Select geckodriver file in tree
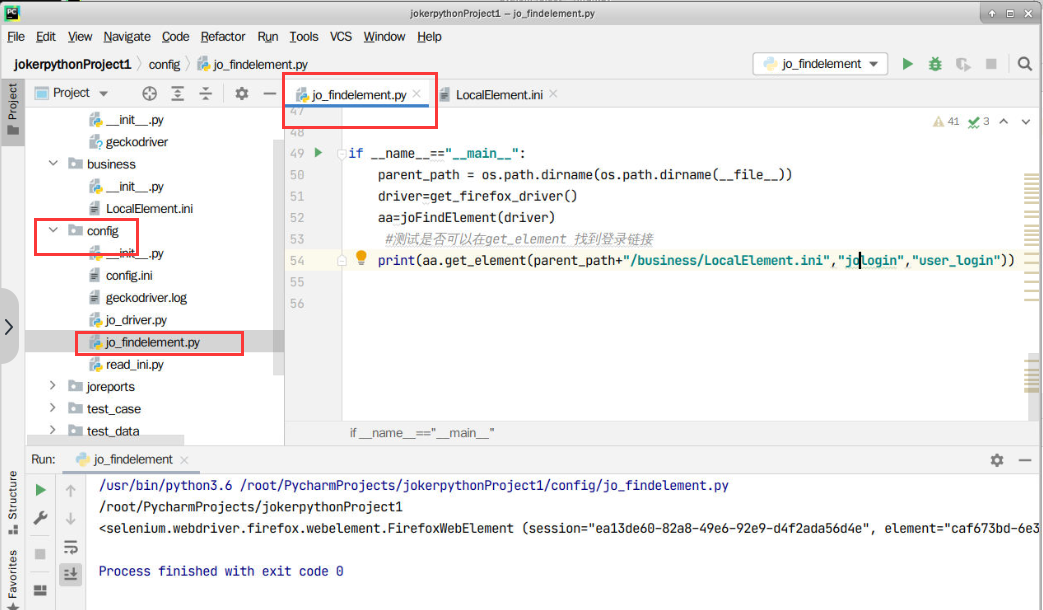This screenshot has width=1043, height=610. (x=136, y=142)
